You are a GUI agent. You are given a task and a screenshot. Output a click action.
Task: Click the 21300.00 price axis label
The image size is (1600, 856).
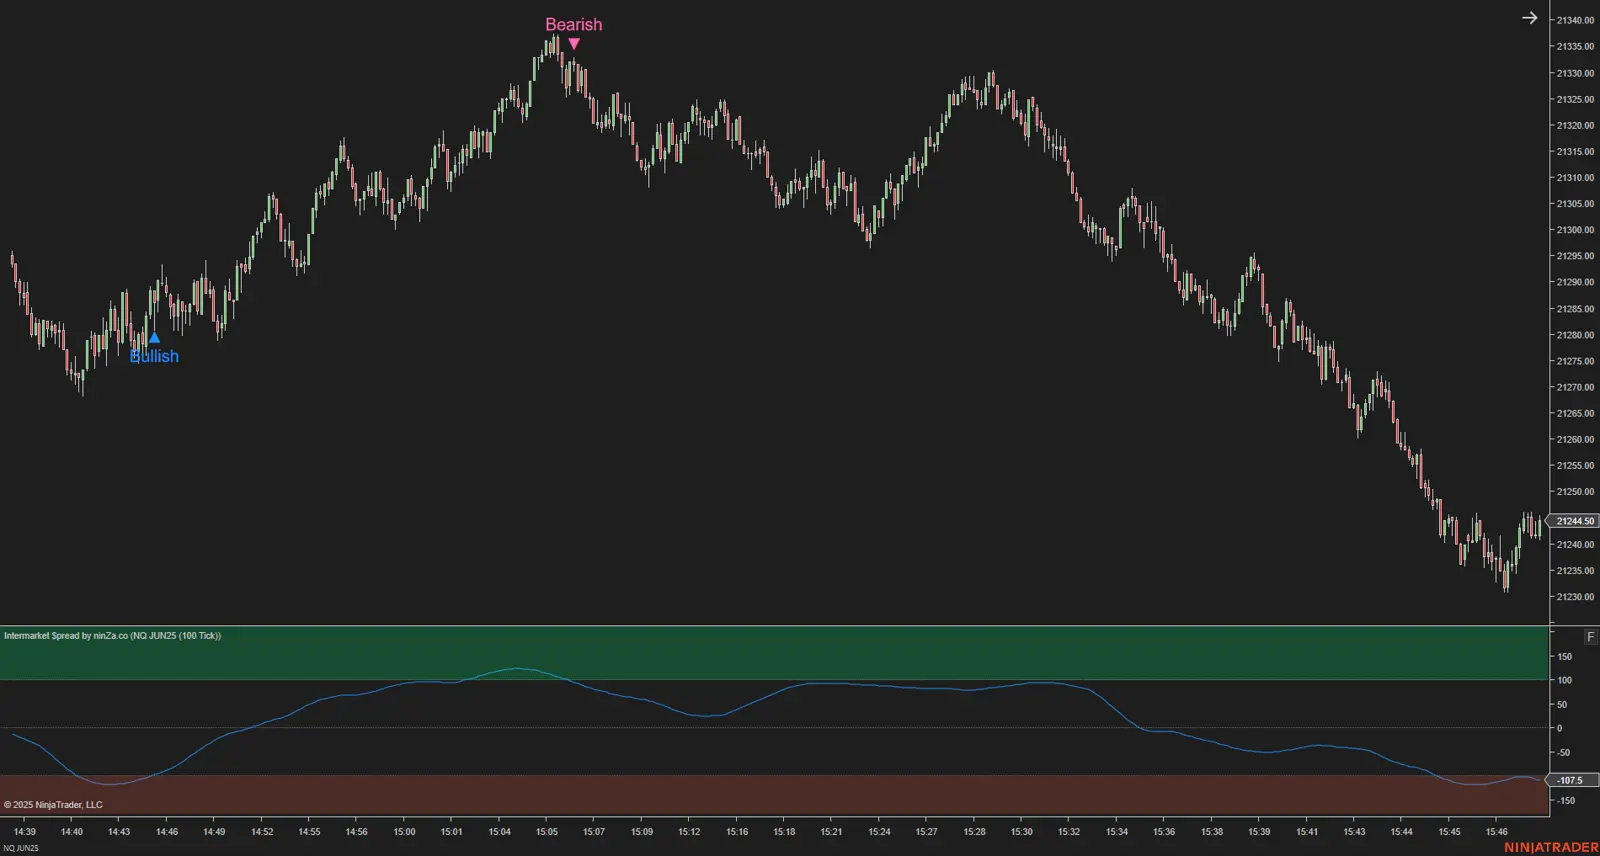click(1575, 230)
